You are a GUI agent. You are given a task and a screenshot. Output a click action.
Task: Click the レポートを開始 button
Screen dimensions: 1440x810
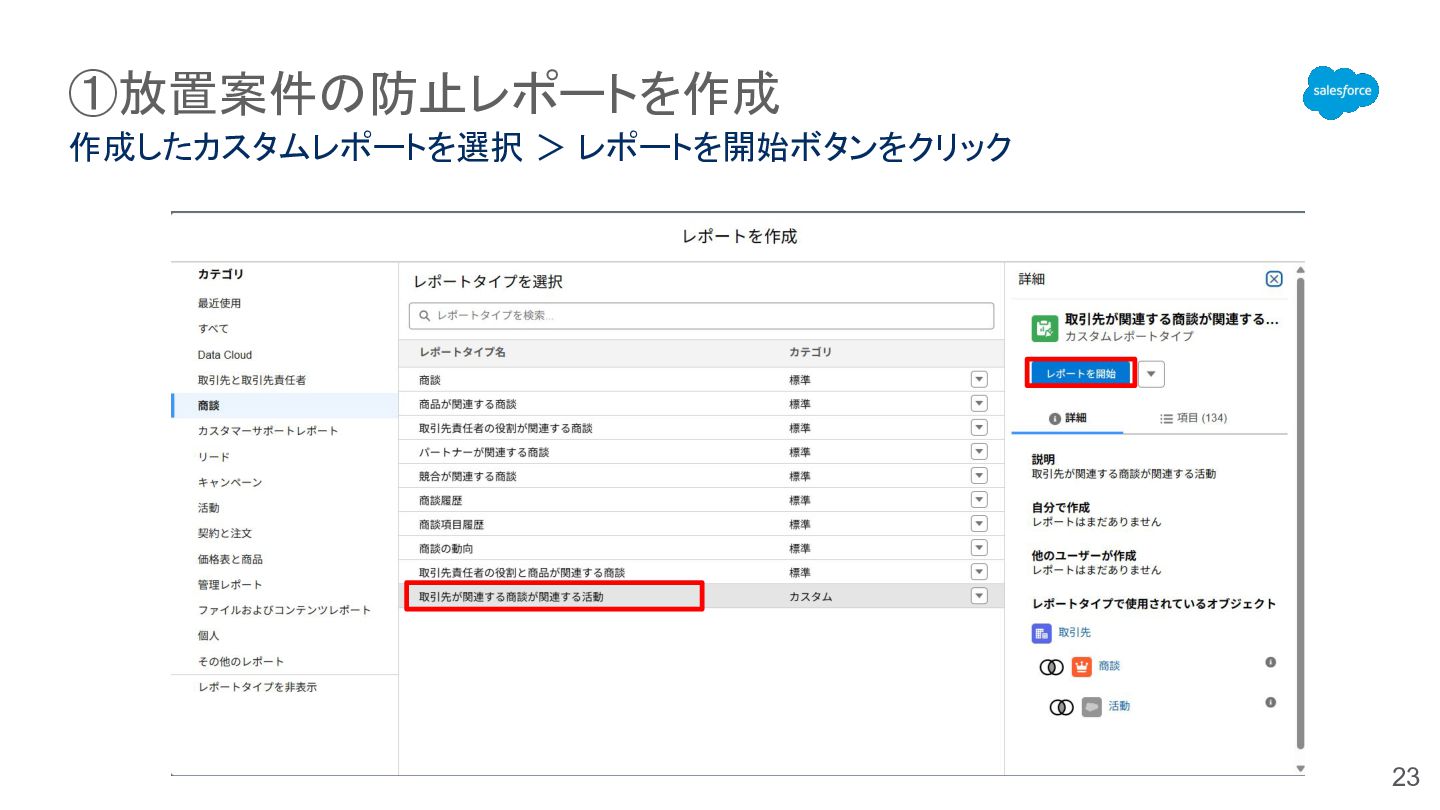[1081, 374]
